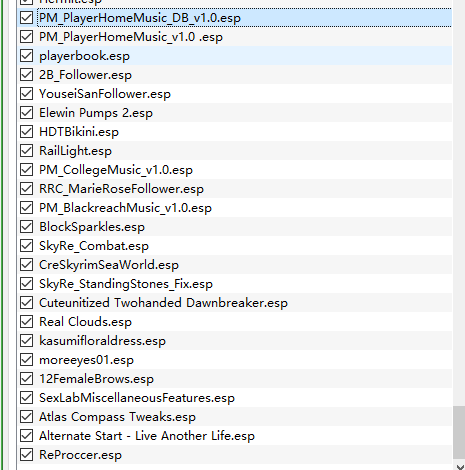Toggle YouseiSanFollower.esp checkbox
Image resolution: width=465 pixels, height=470 pixels.
[x=26, y=94]
